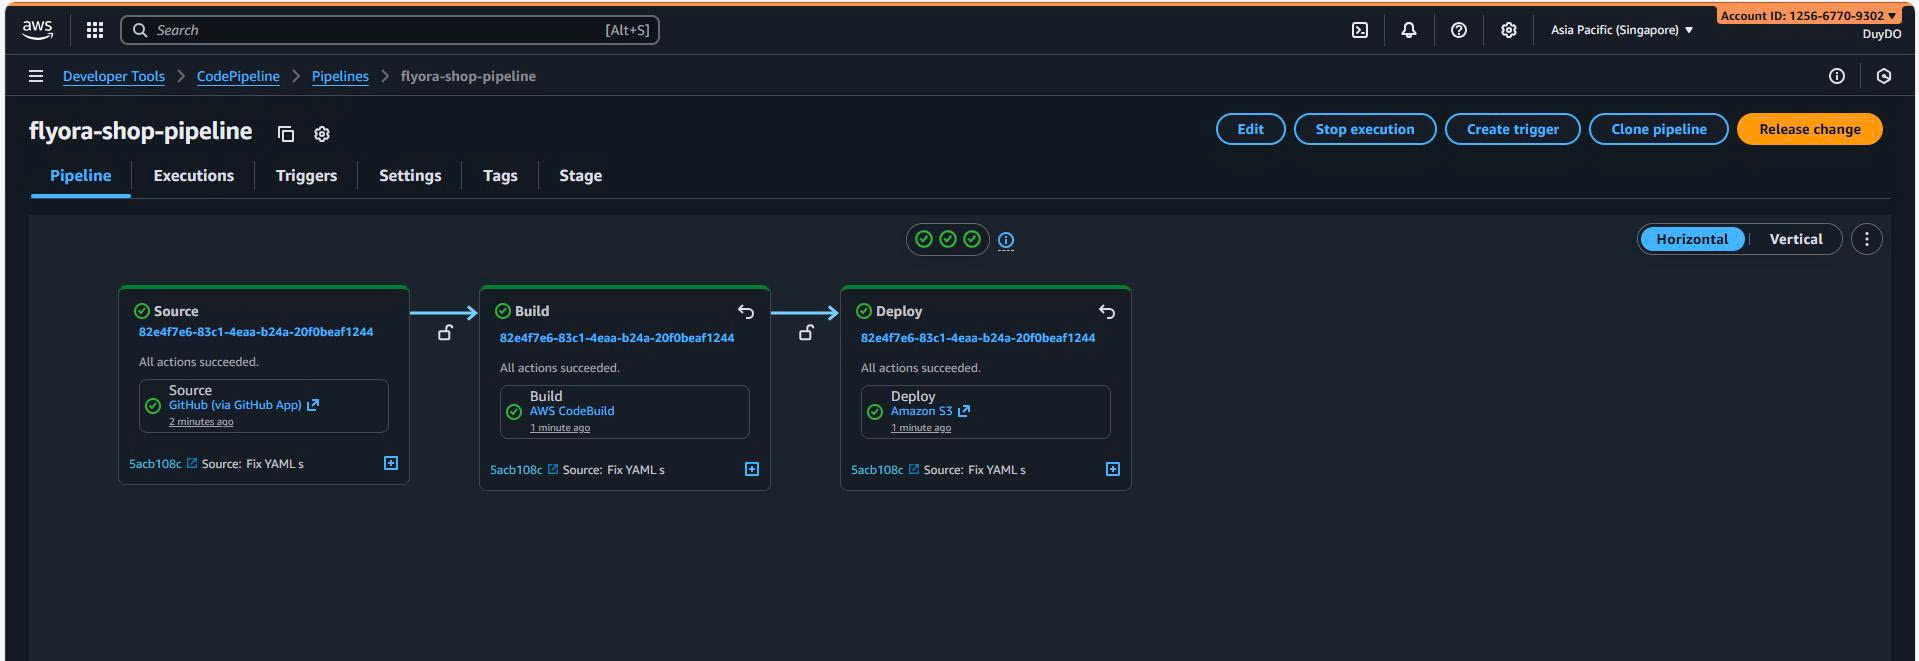Click the three green checkmarks status pill
1919x661 pixels.
point(948,239)
